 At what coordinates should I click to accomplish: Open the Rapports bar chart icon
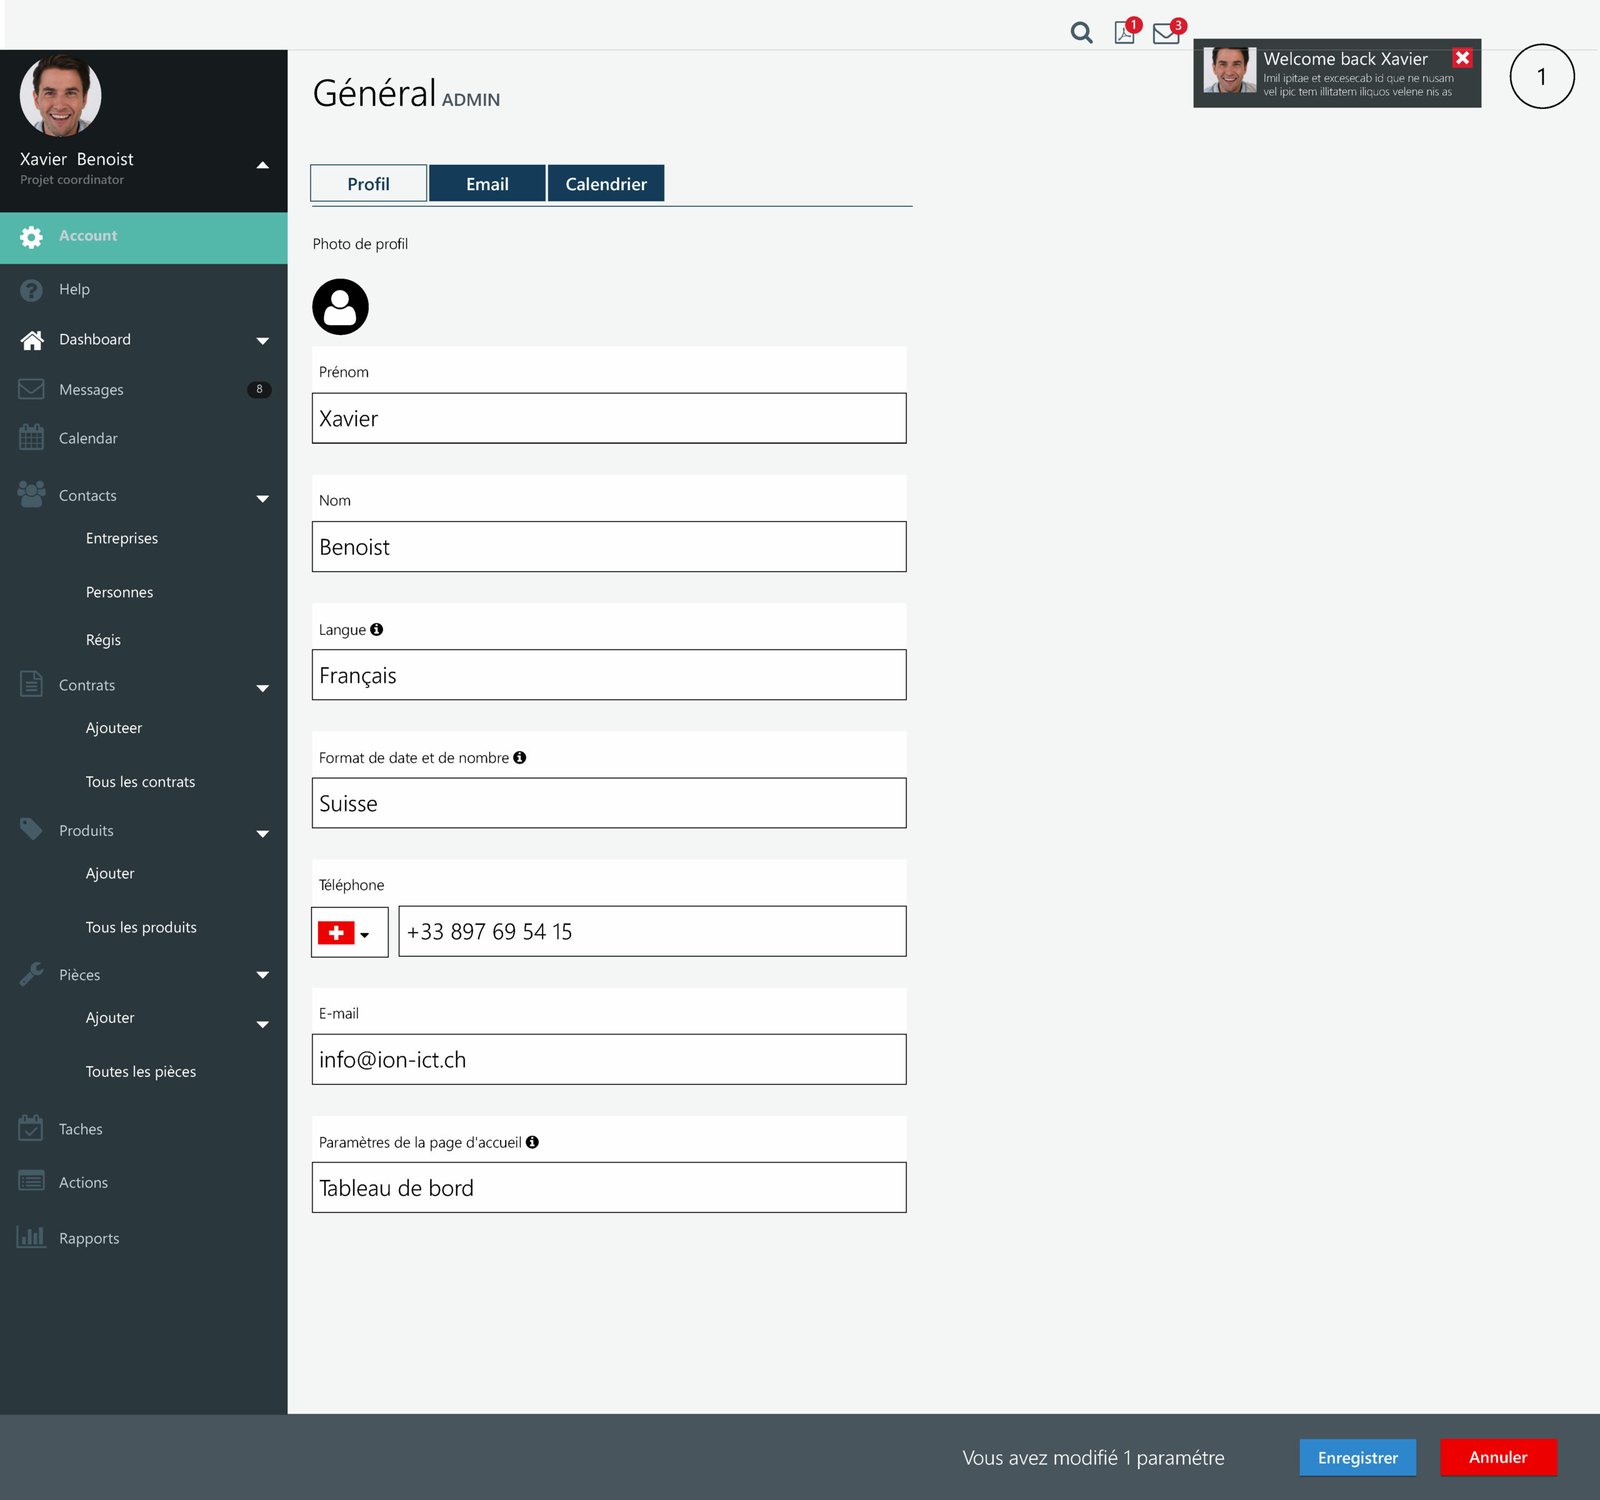[31, 1237]
